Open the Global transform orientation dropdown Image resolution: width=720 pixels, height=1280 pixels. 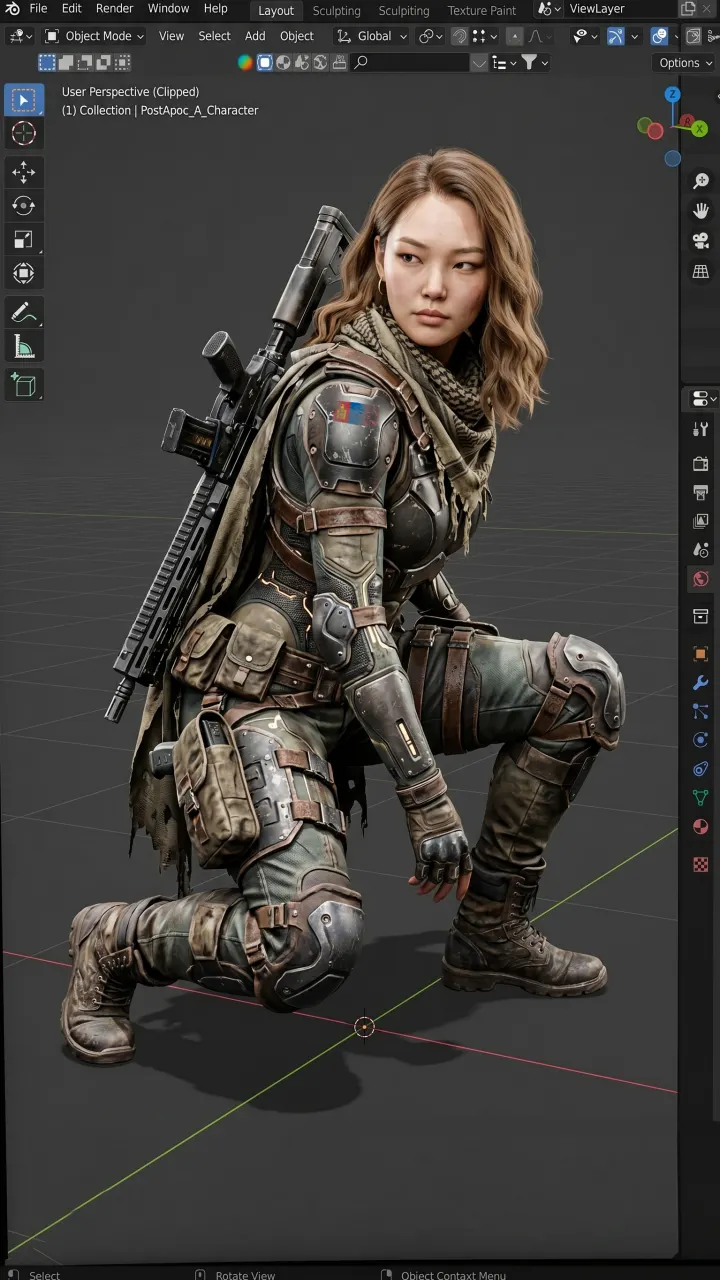pyautogui.click(x=371, y=36)
